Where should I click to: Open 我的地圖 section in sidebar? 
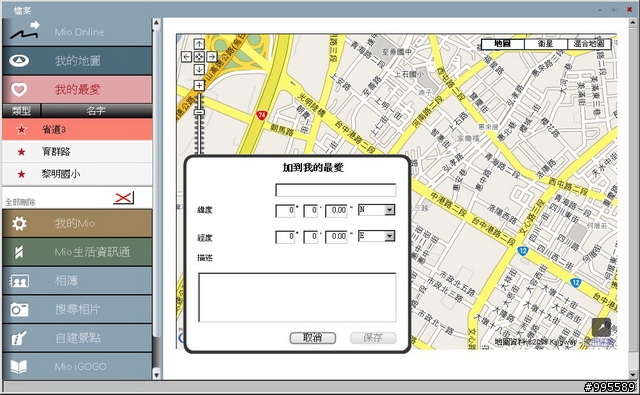point(77,61)
